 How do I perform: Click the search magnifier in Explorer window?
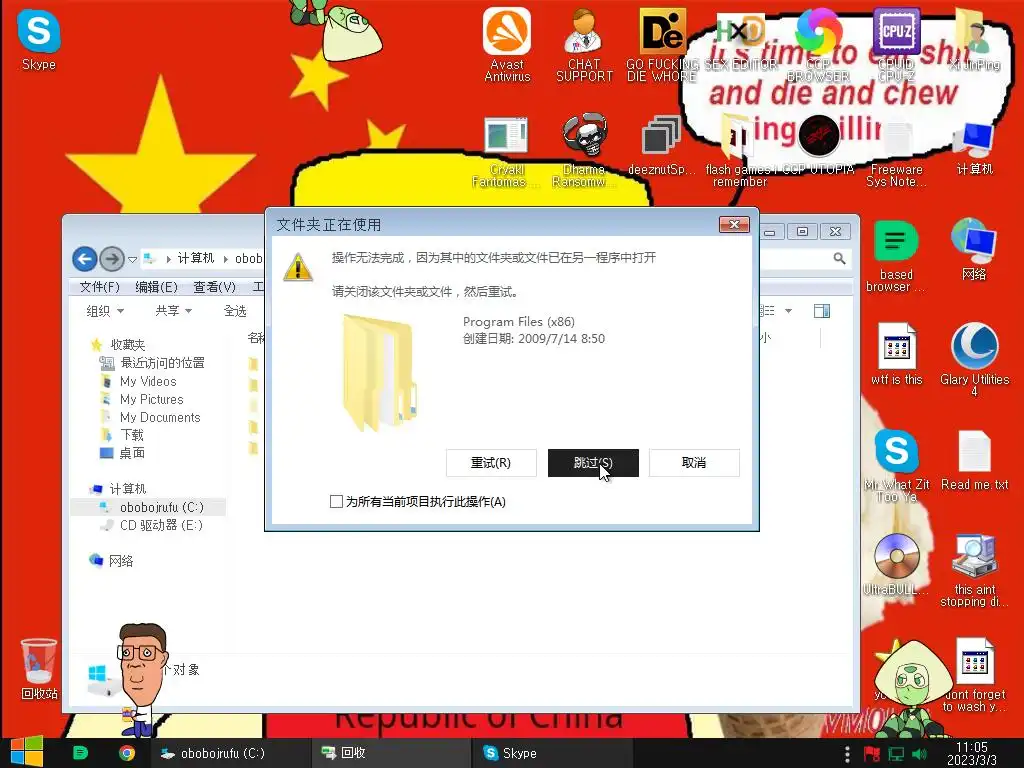pyautogui.click(x=839, y=259)
